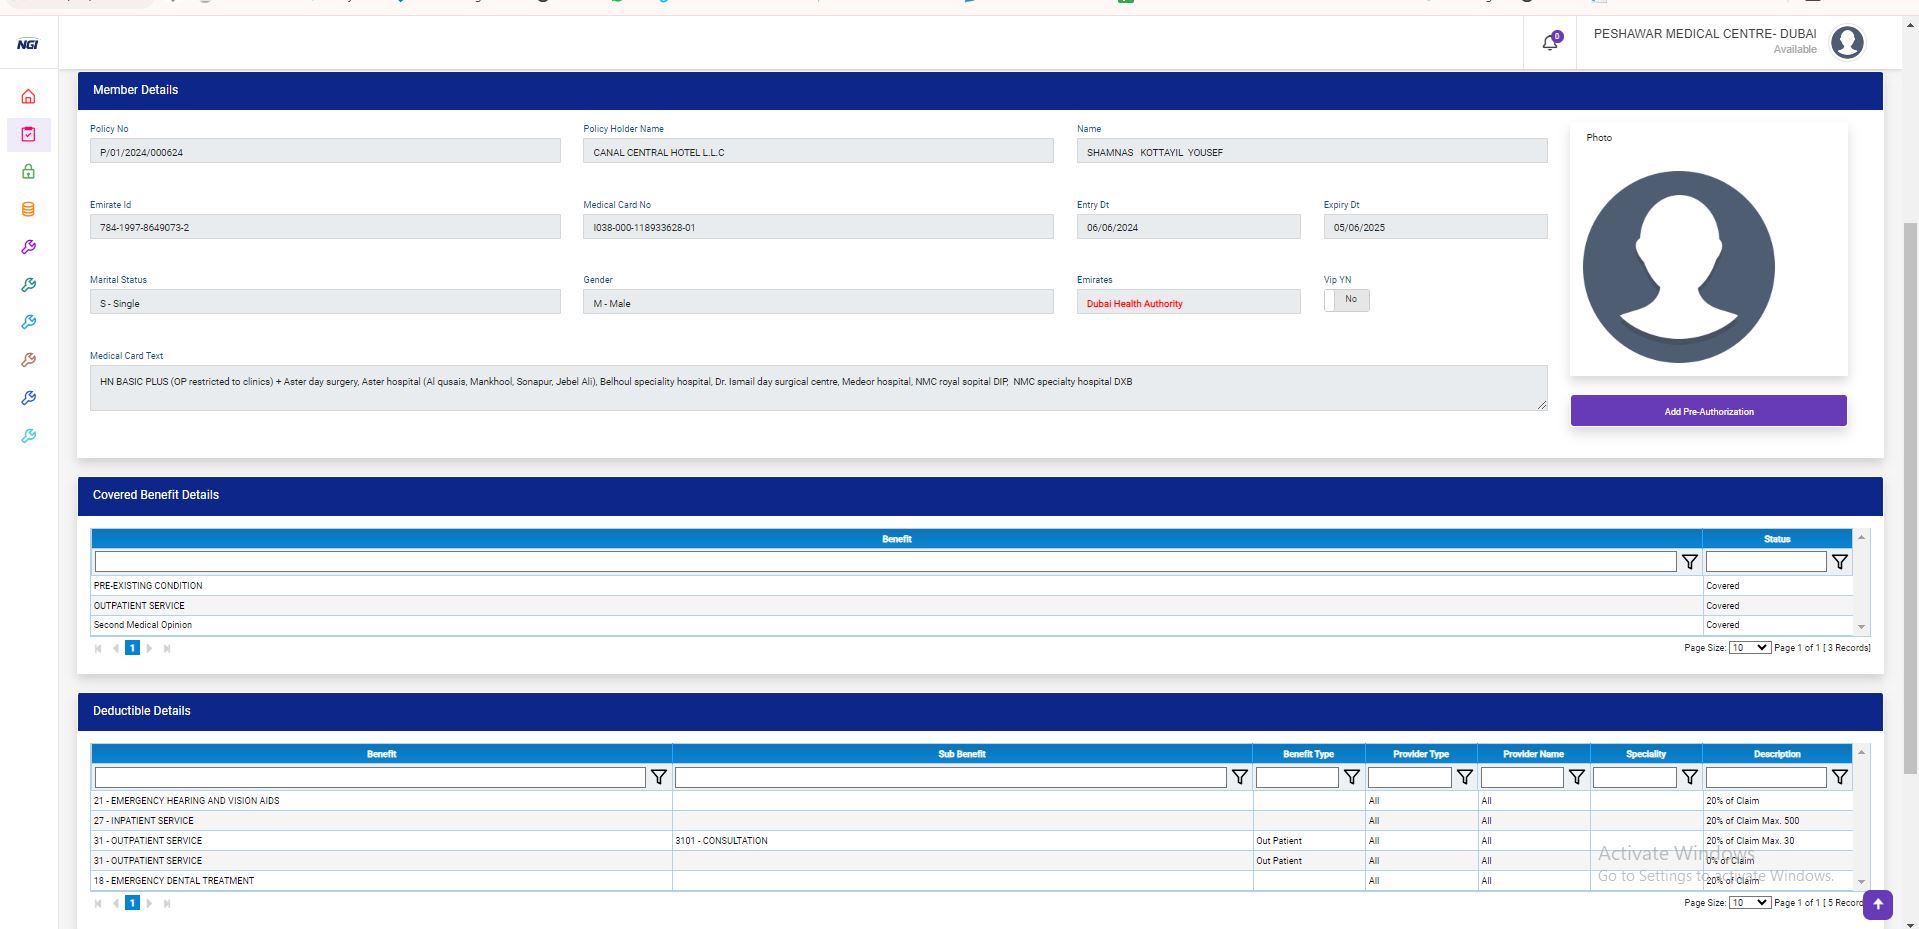Click page 1 in Covered Benefit pager
The width and height of the screenshot is (1919, 929).
tap(132, 648)
